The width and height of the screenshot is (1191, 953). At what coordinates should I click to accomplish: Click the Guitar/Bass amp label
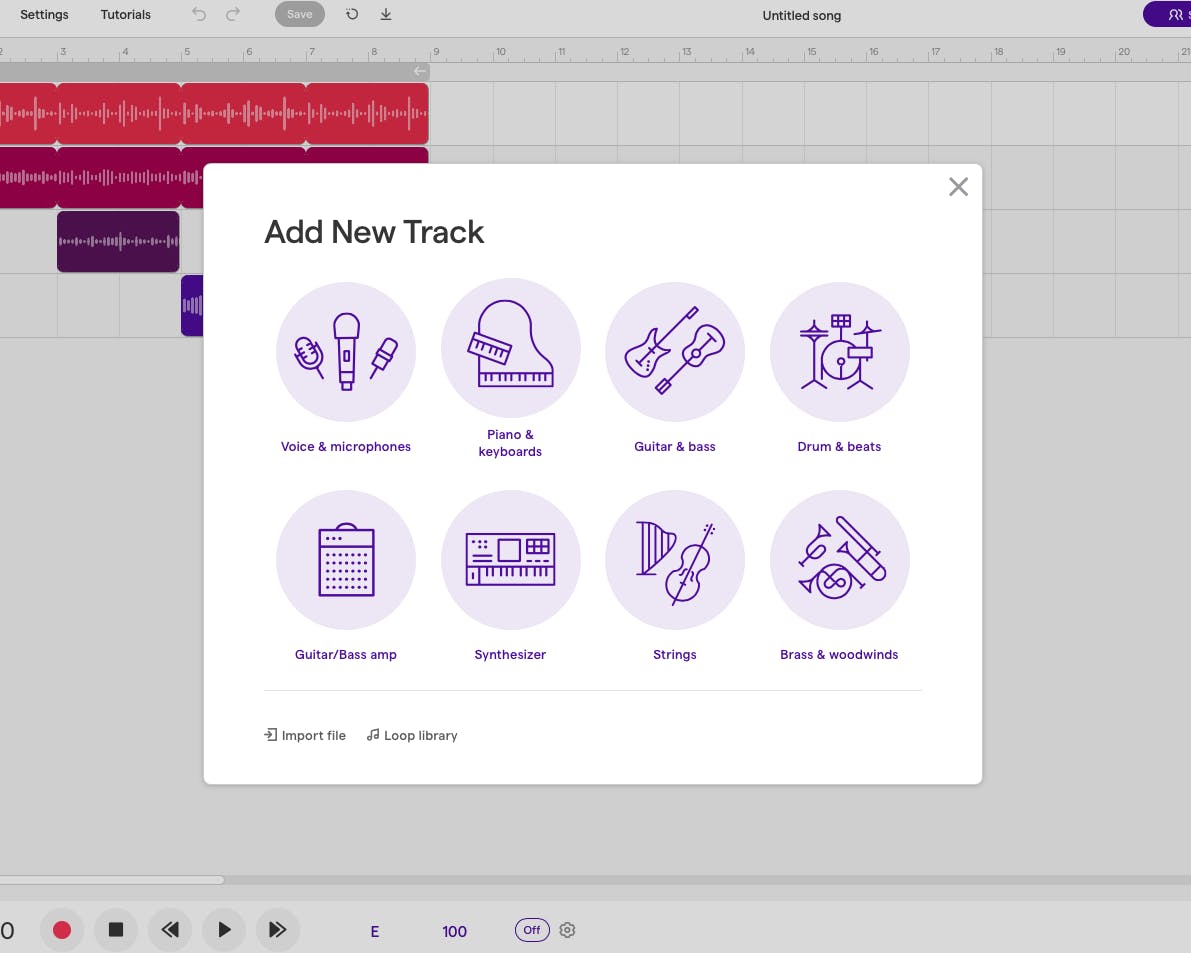[346, 655]
